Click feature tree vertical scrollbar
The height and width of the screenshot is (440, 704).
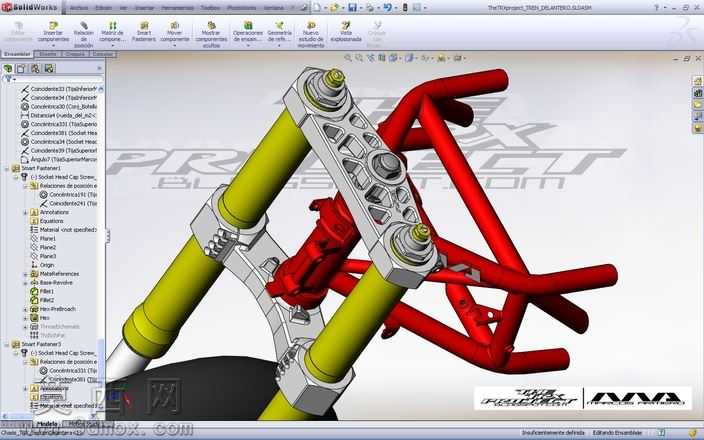101,248
